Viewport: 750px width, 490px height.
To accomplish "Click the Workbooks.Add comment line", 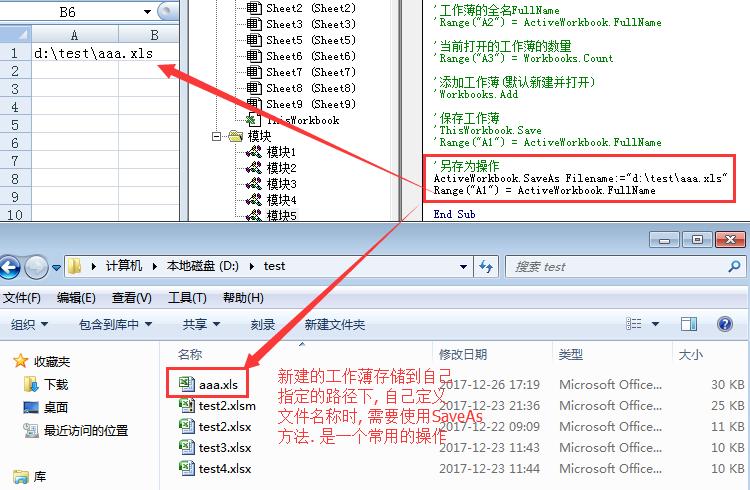I will [478, 94].
